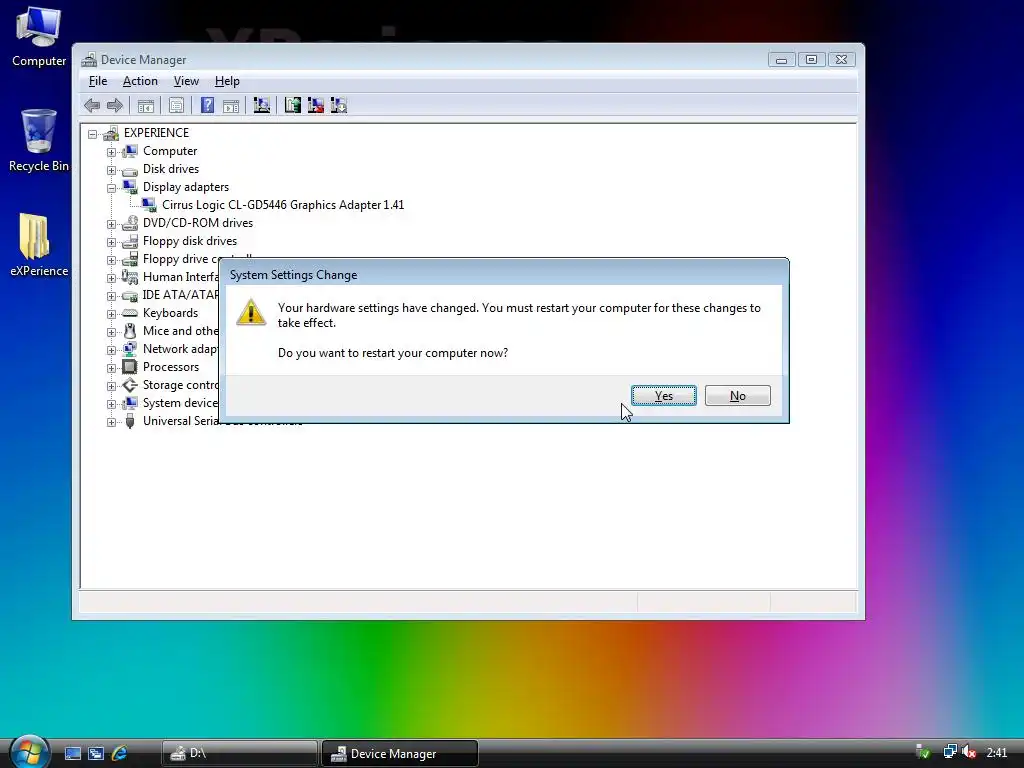1024x768 pixels.
Task: Select the Disk drives label
Action: coord(171,169)
